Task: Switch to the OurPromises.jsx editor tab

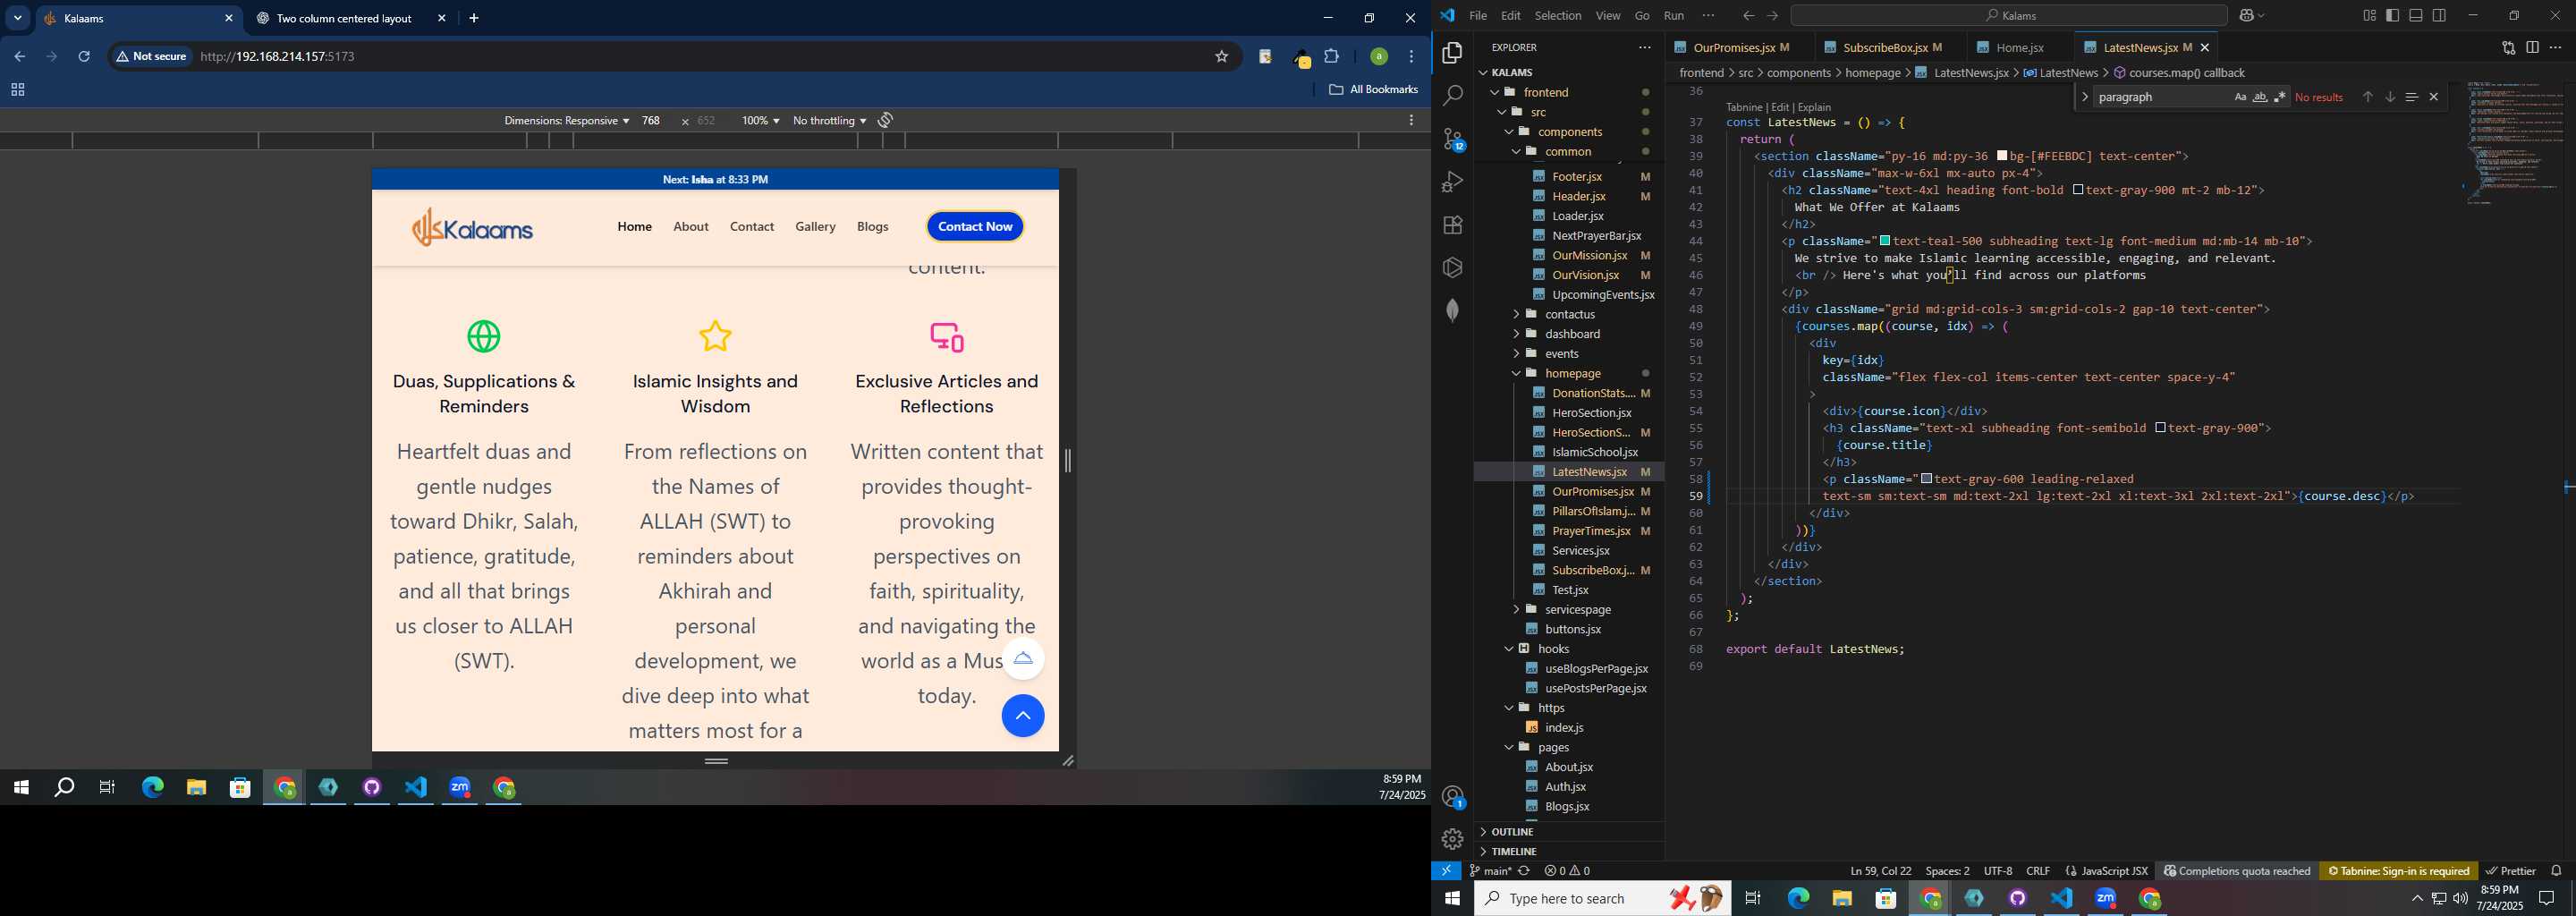Action: coord(1734,47)
